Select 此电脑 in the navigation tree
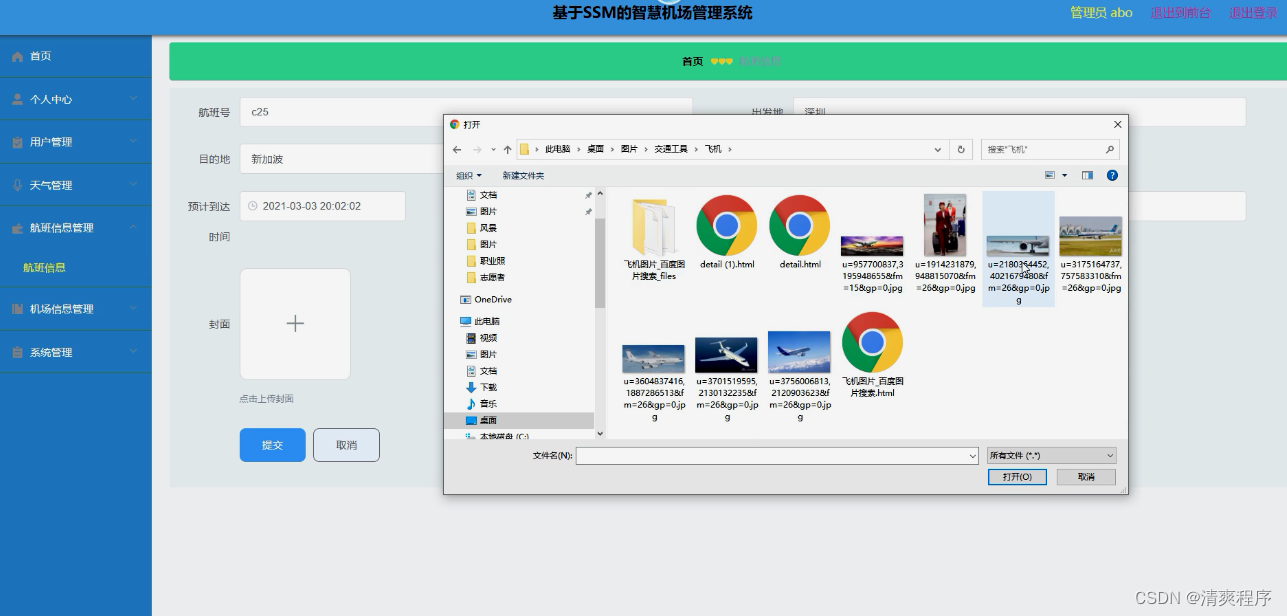The height and width of the screenshot is (616, 1287). coord(479,321)
